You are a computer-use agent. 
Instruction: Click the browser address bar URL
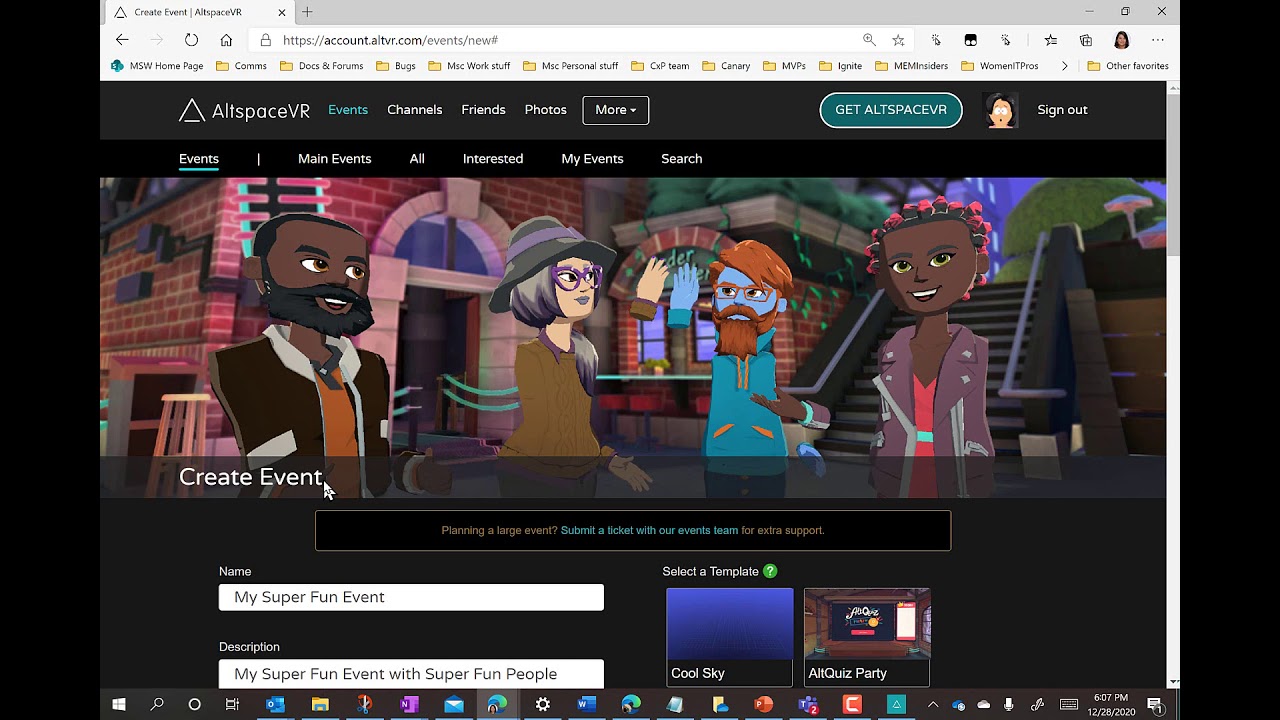390,40
